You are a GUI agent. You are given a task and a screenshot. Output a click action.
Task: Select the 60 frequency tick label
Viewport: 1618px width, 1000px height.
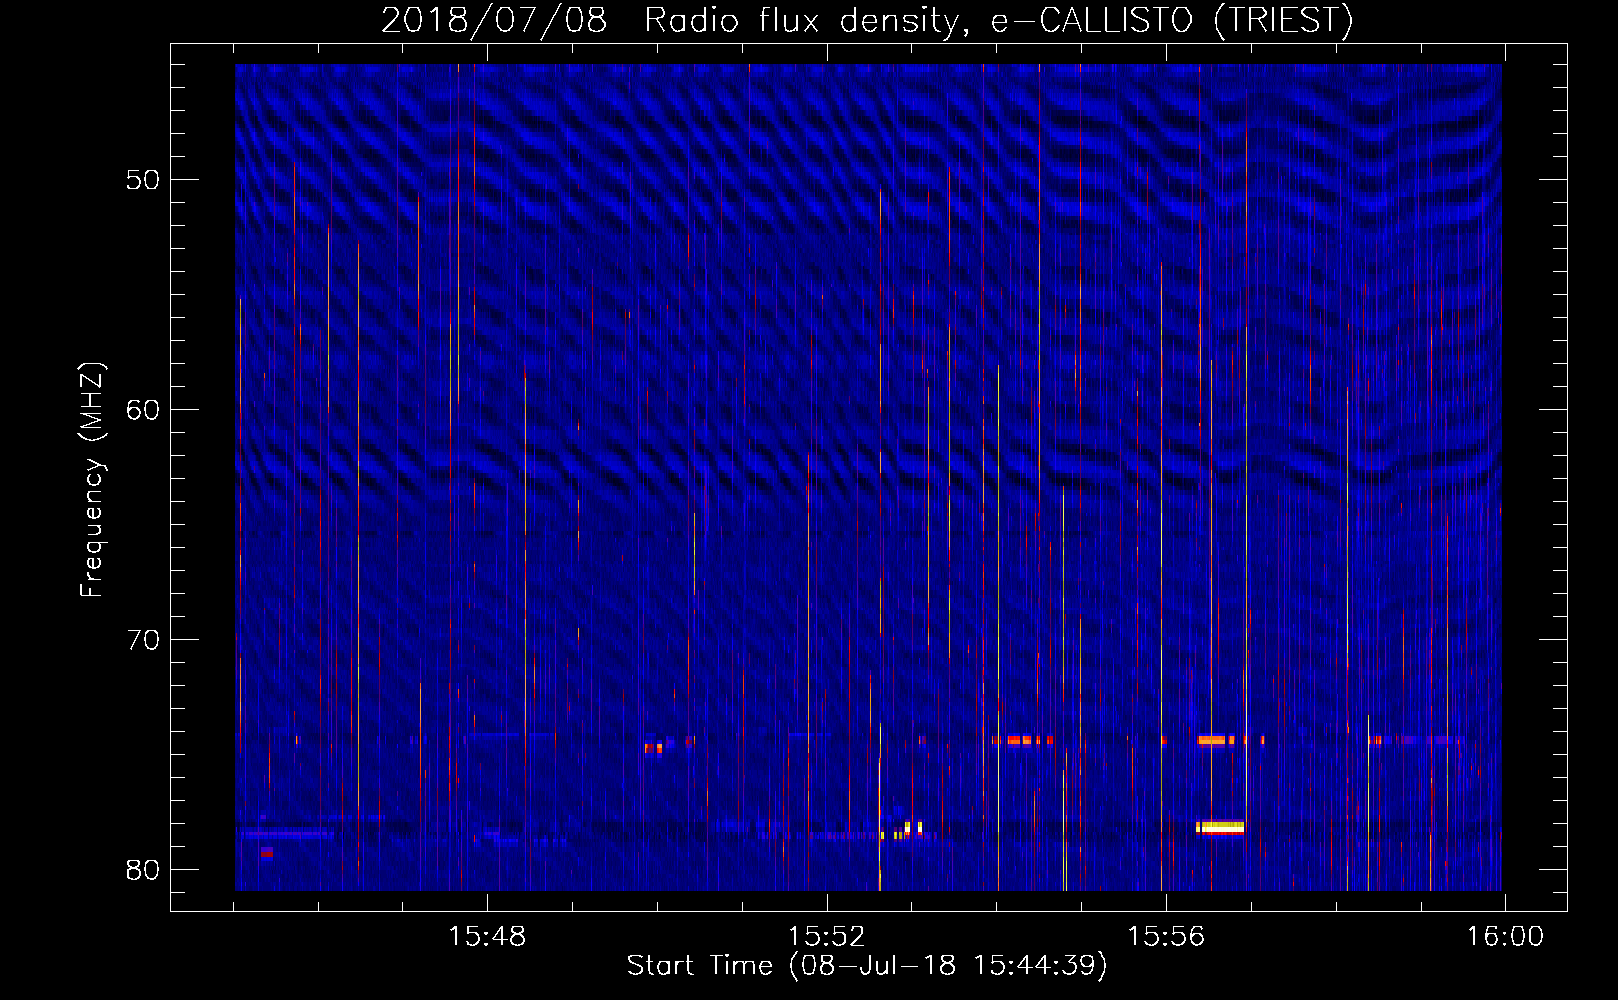point(143,410)
